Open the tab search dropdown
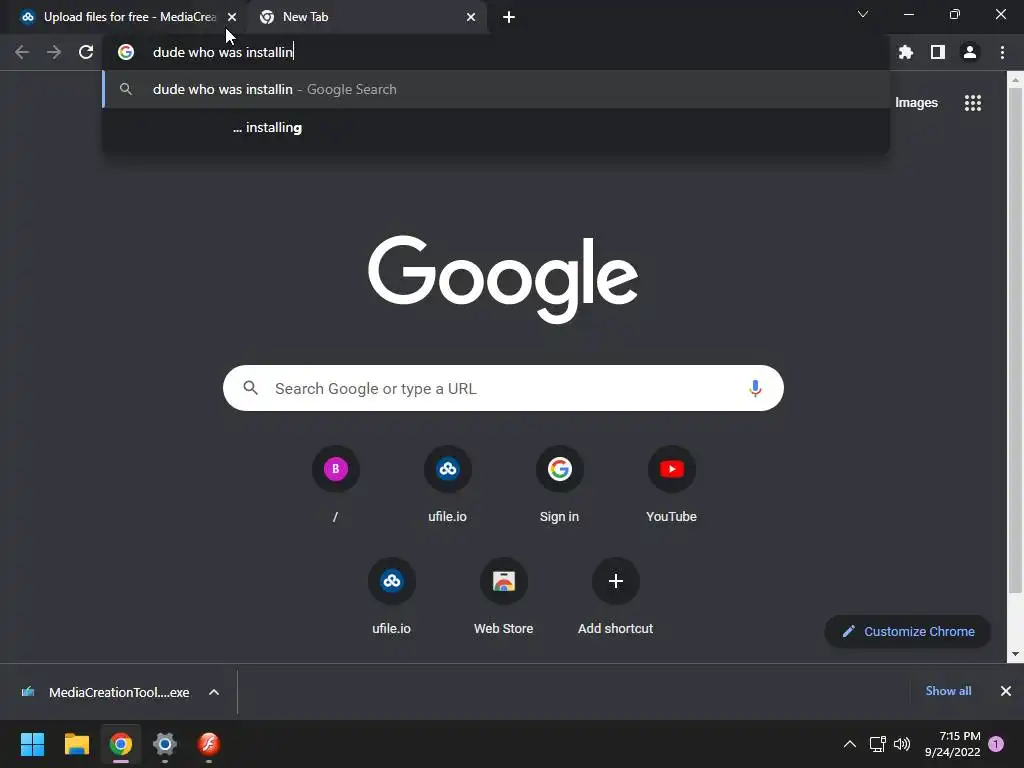Viewport: 1024px width, 768px height. [863, 14]
